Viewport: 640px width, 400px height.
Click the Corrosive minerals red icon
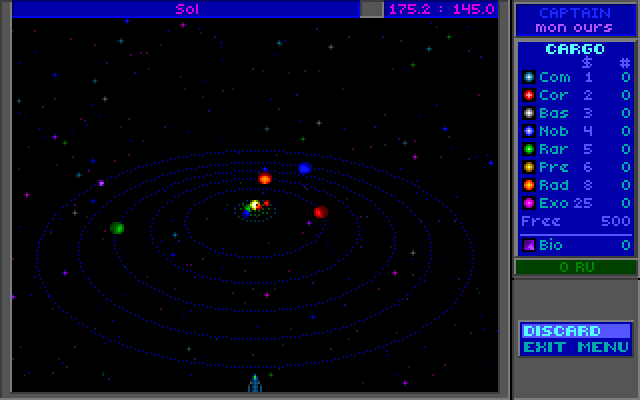529,95
